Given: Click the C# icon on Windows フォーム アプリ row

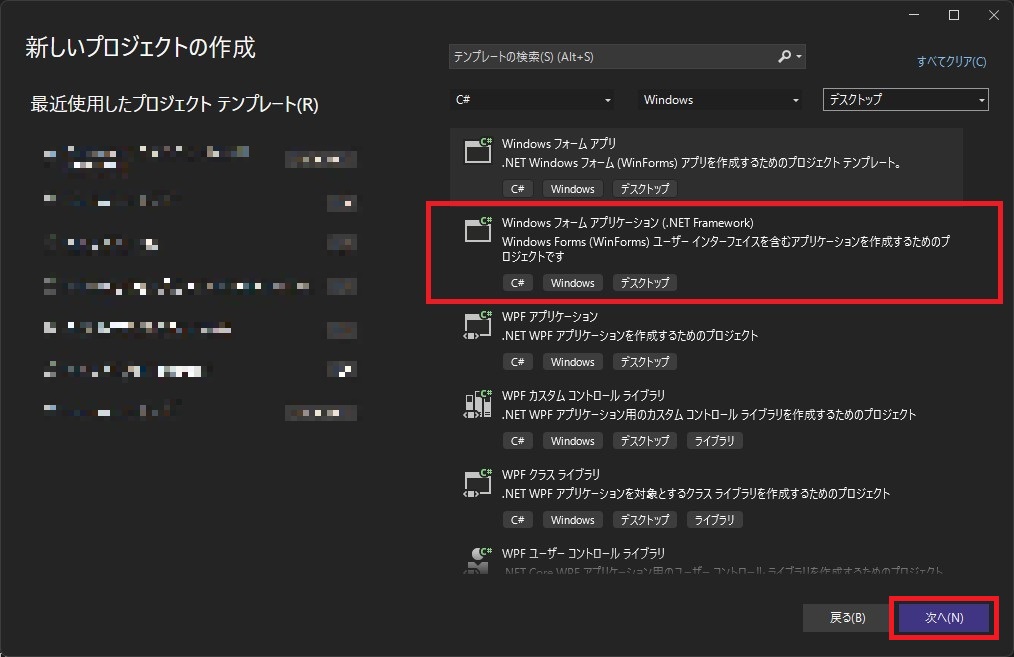Looking at the screenshot, I should [517, 188].
